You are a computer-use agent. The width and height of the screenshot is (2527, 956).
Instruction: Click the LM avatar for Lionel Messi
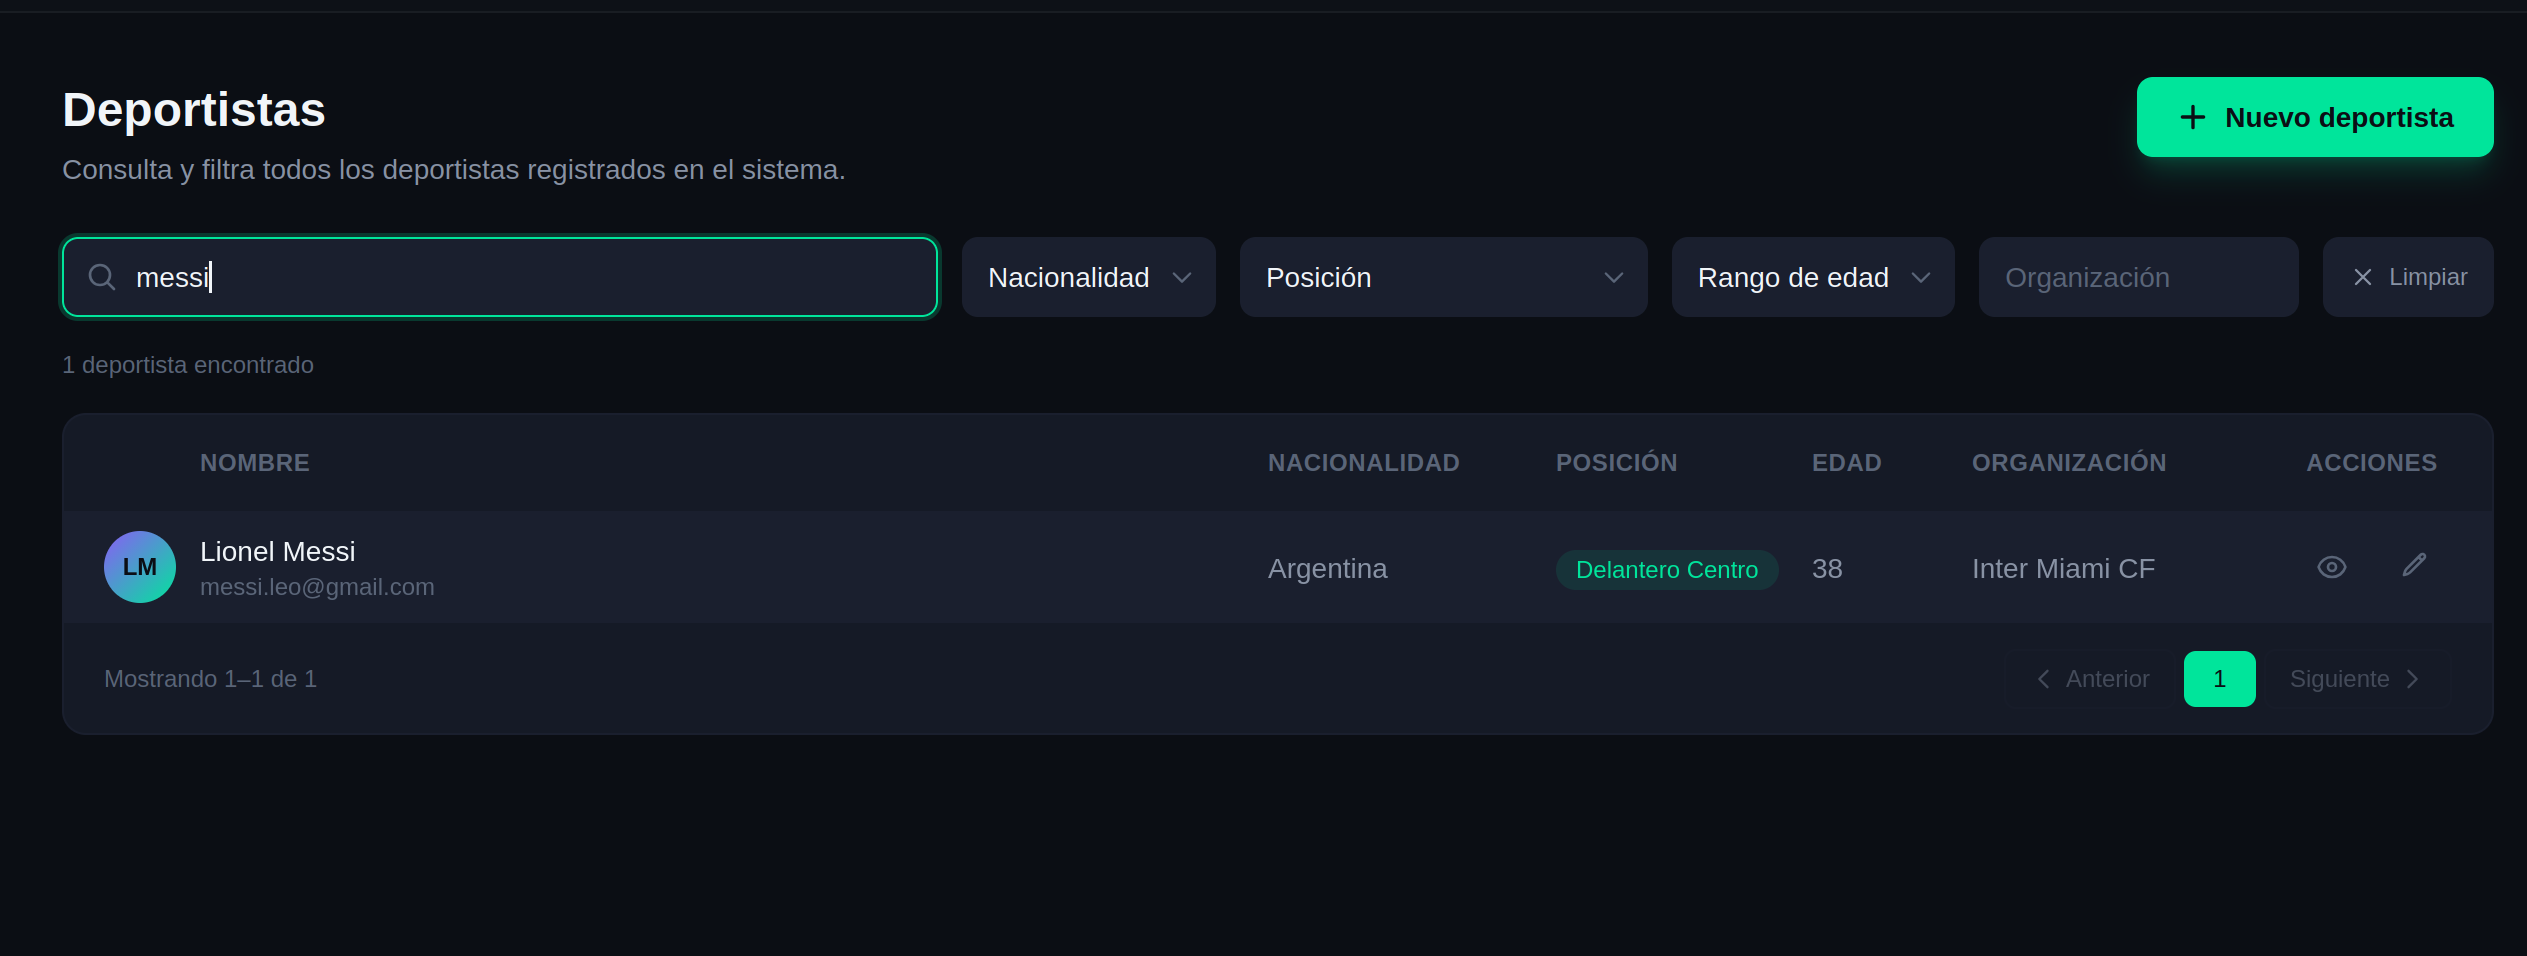click(x=140, y=567)
